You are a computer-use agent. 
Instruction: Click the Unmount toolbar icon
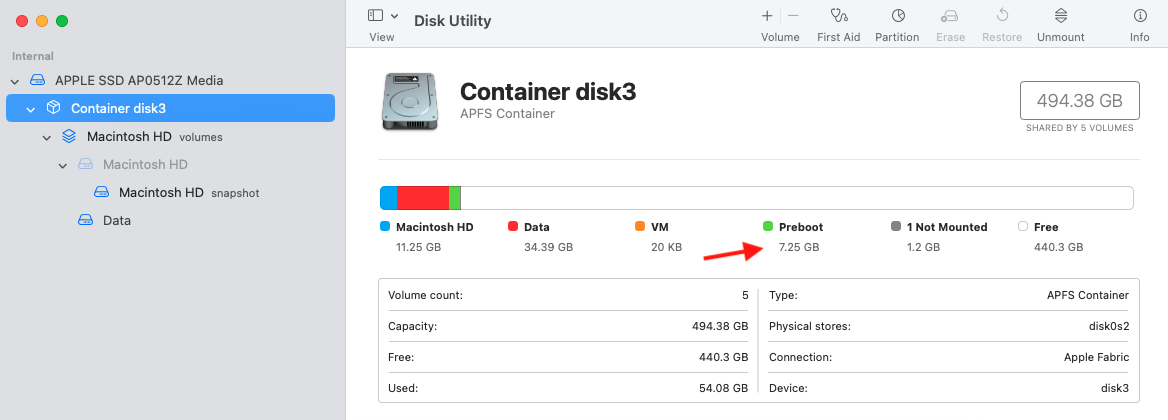click(1060, 16)
